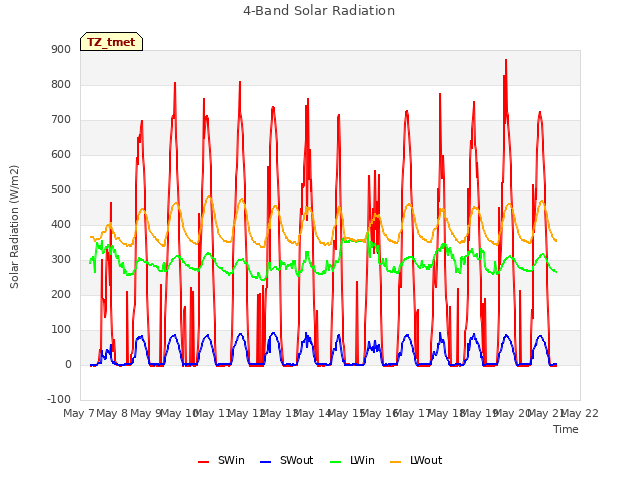Screen dimensions: 640x480
Task: Click the LWin legend entry
Action: click(x=352, y=460)
